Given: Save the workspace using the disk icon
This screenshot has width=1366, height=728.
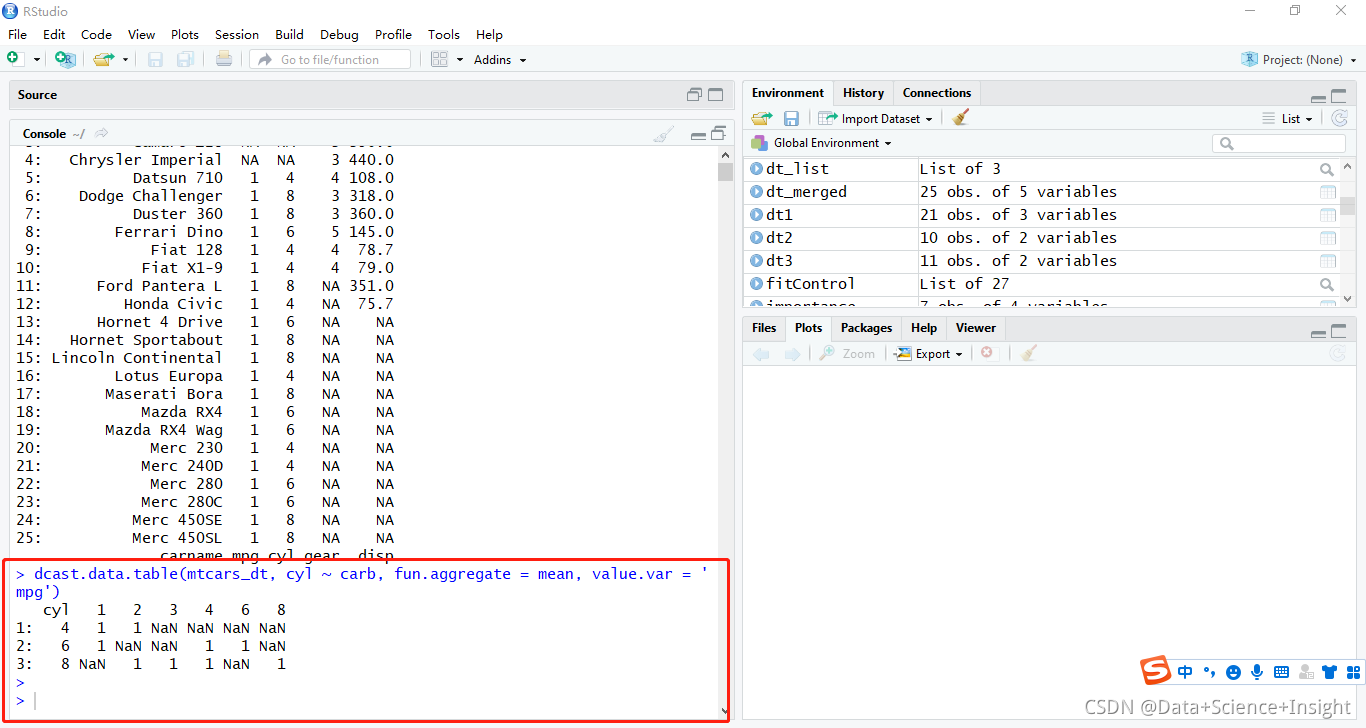Looking at the screenshot, I should tap(791, 117).
